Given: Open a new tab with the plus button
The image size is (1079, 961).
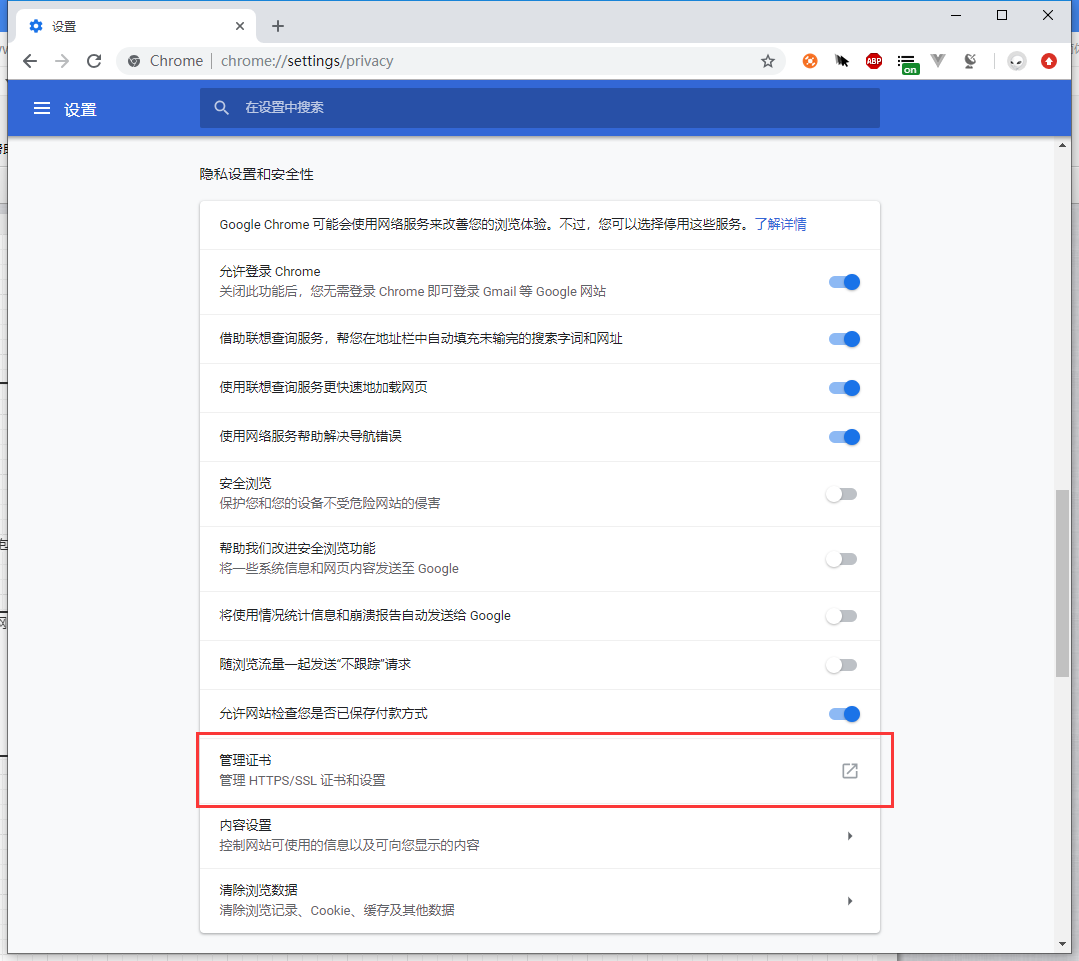Looking at the screenshot, I should [277, 26].
